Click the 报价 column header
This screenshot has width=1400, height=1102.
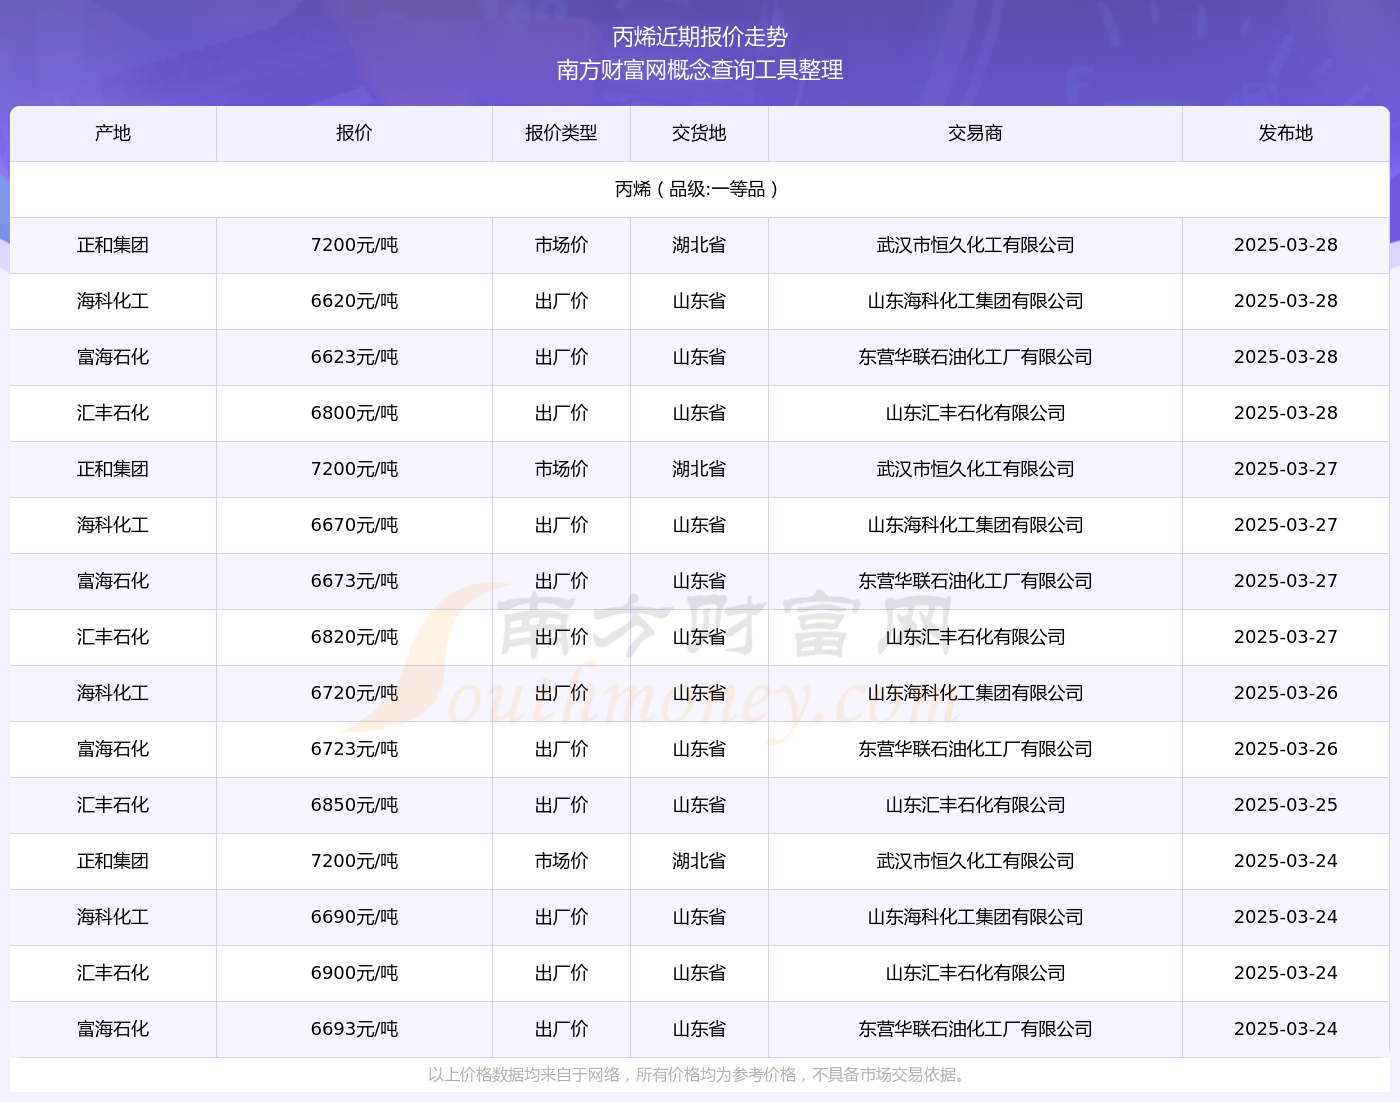coord(354,133)
